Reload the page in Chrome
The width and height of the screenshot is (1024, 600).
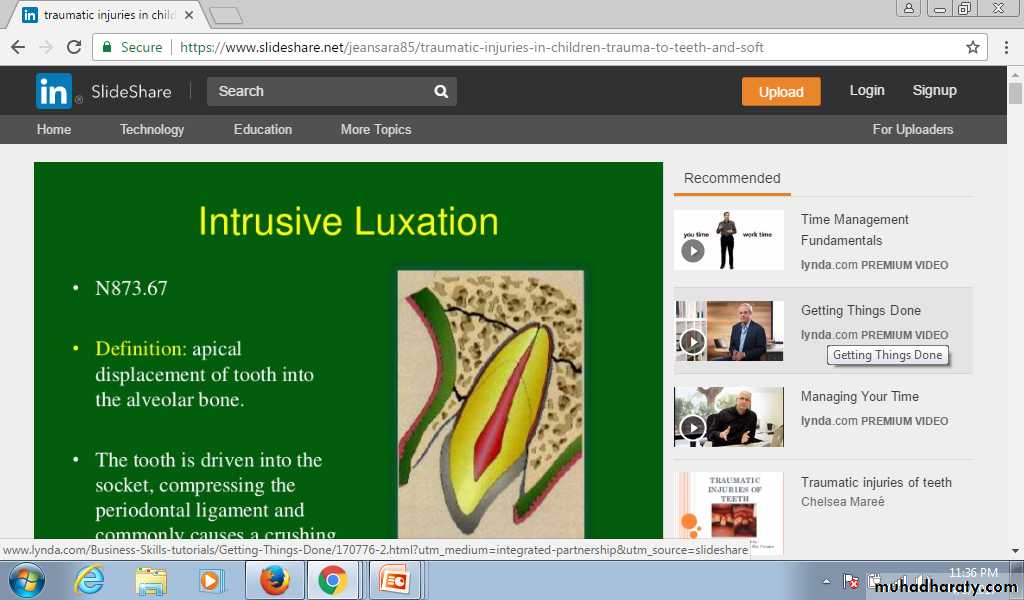tap(74, 47)
